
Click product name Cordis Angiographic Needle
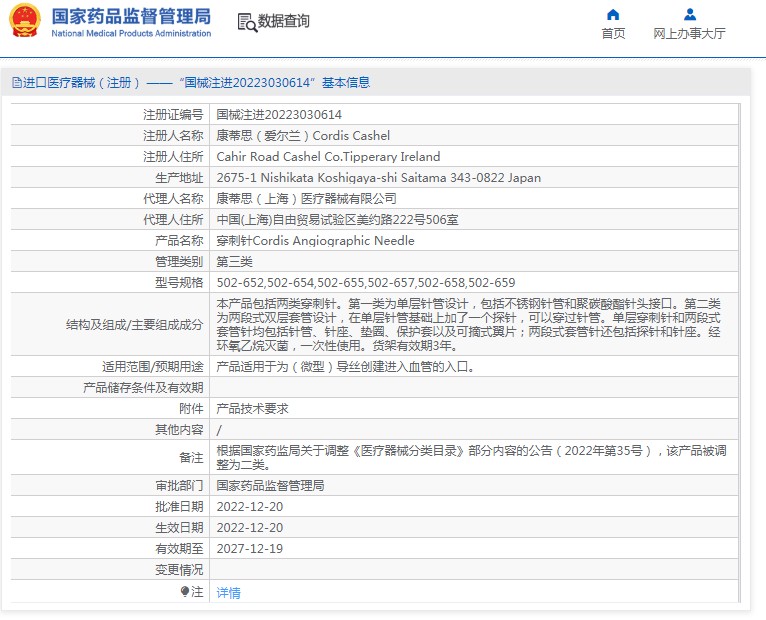coord(316,241)
